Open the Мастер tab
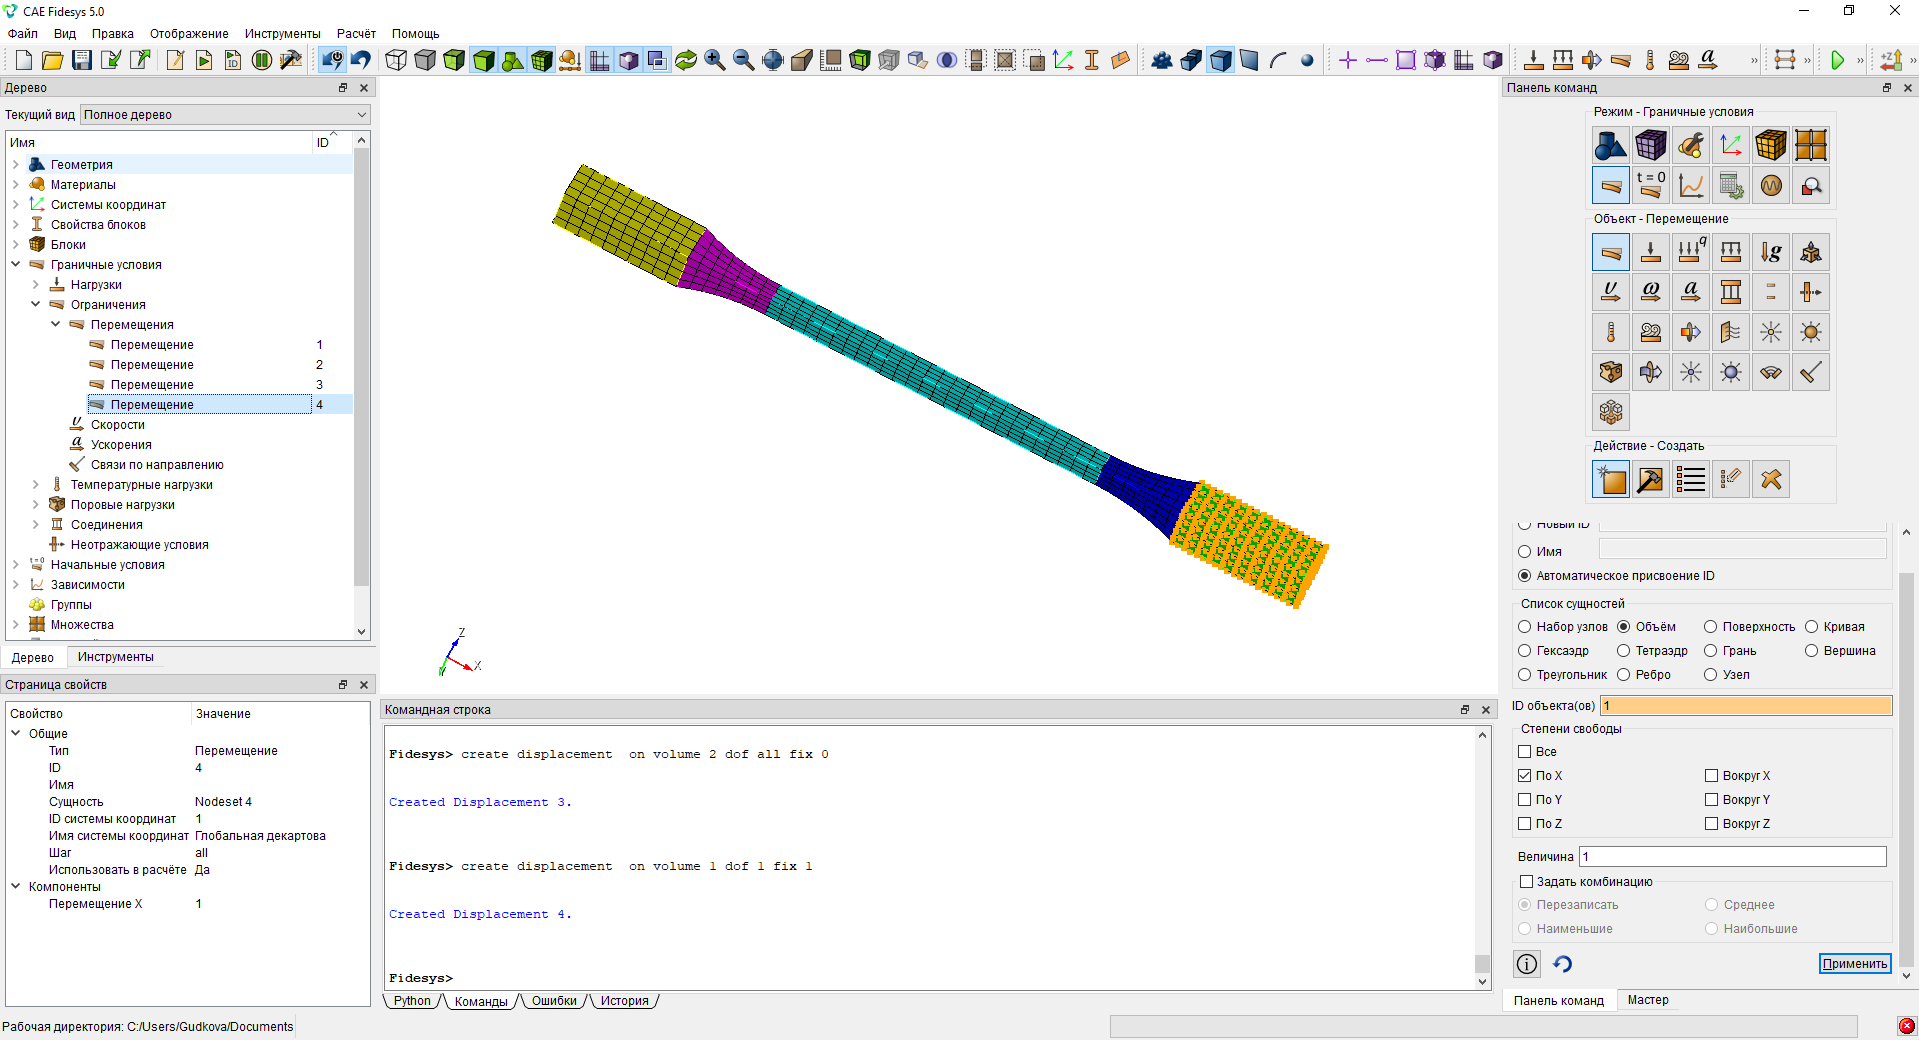This screenshot has height=1040, width=1919. pyautogui.click(x=1648, y=1000)
